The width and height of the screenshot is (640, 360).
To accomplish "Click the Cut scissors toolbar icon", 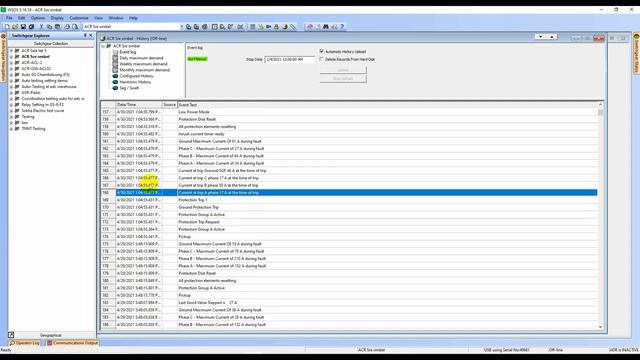I will pos(41,27).
